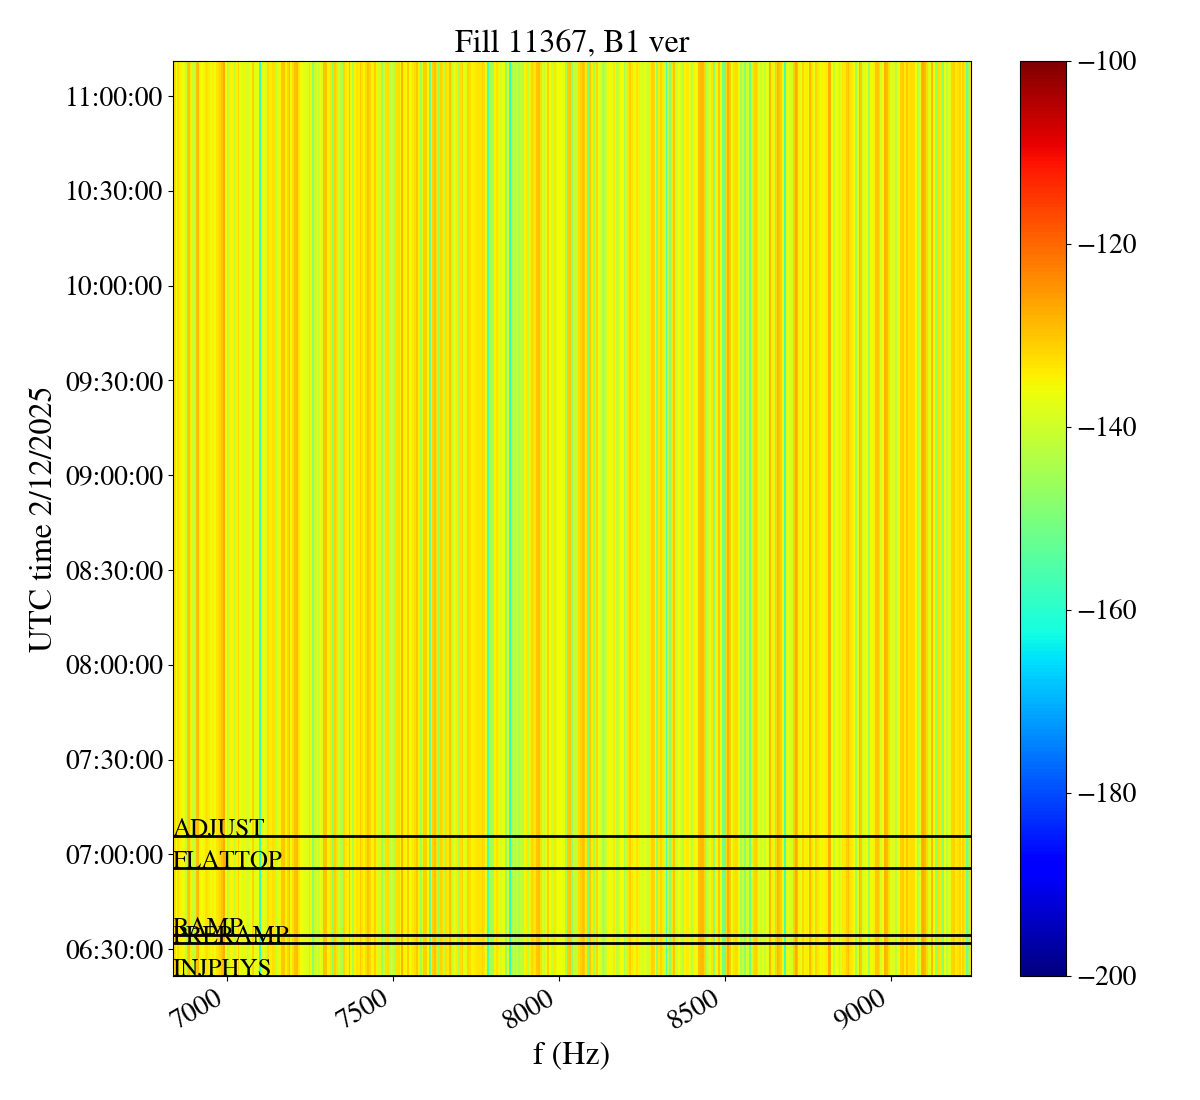Select the 10:00:00 time tick label
Image resolution: width=1200 pixels, height=1100 pixels.
pos(114,286)
